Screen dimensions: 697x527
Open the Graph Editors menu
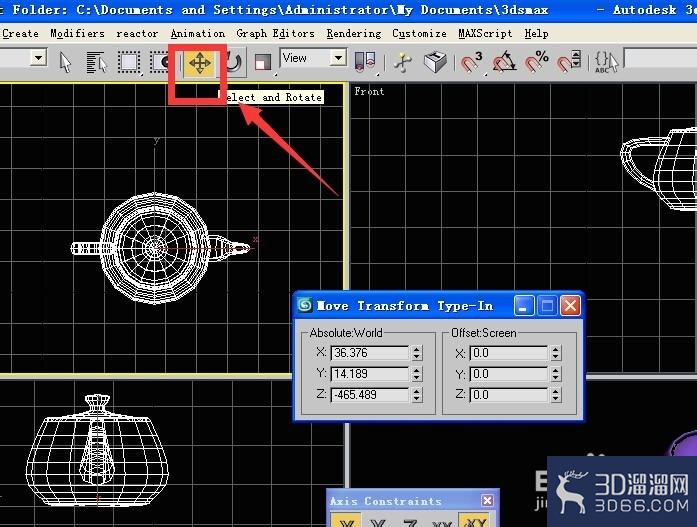(275, 34)
